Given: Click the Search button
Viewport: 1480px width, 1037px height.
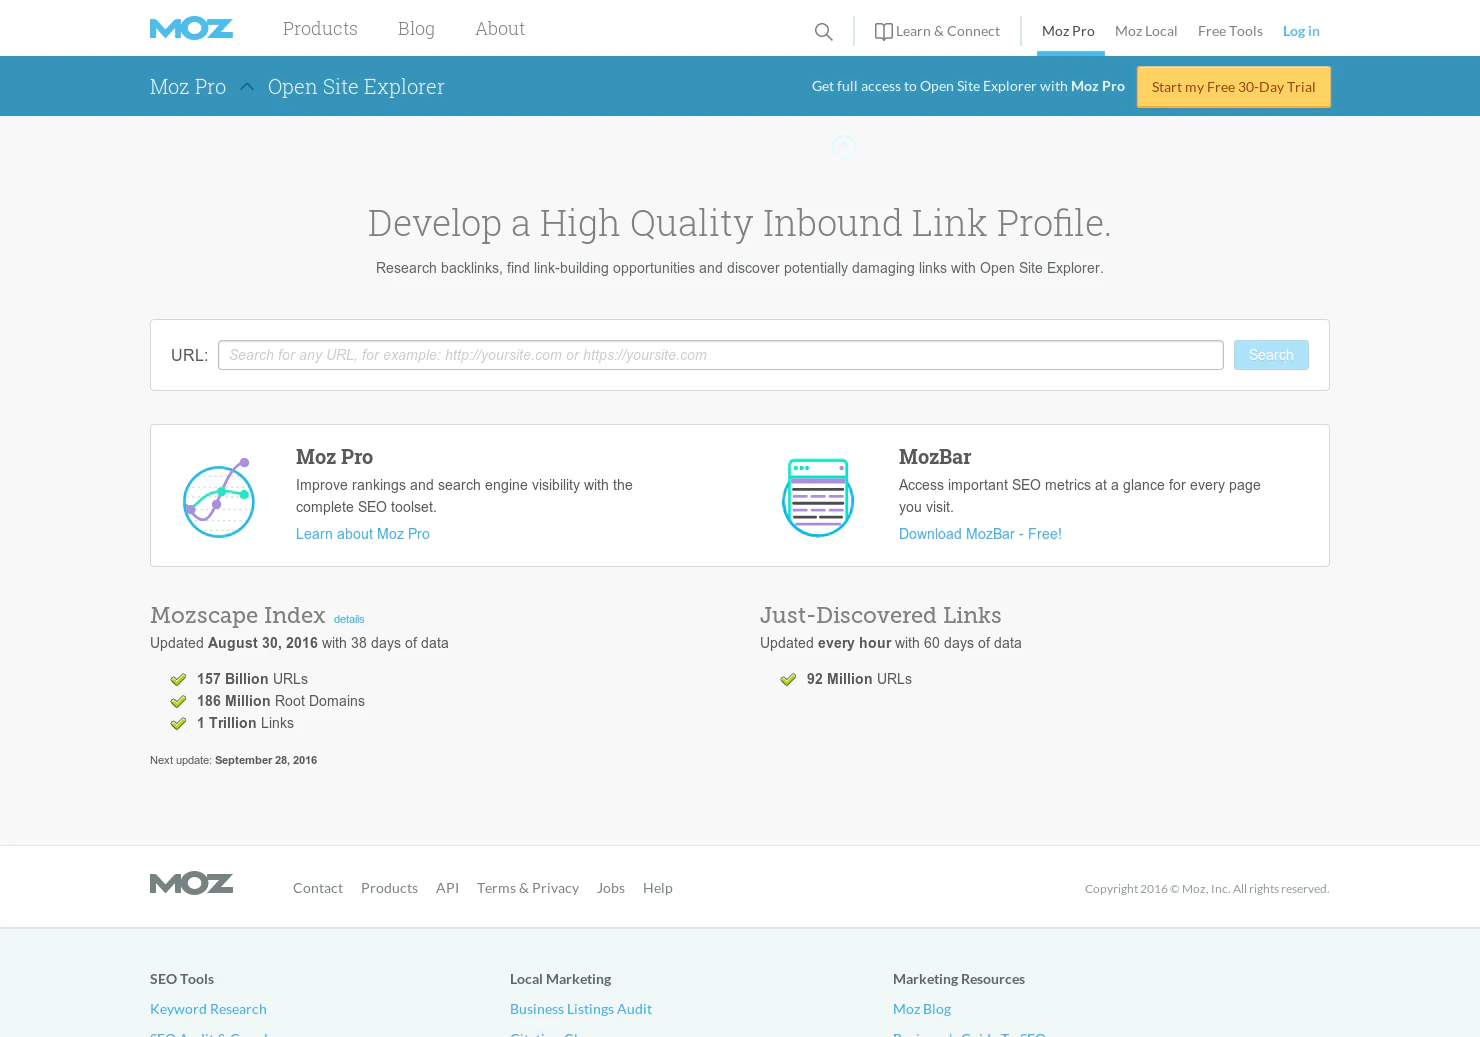Looking at the screenshot, I should point(1271,355).
